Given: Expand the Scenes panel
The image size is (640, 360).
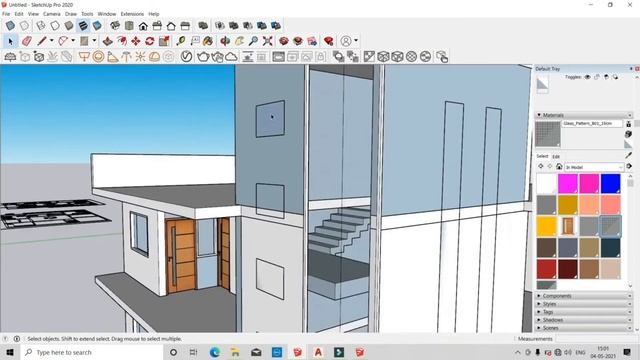Looking at the screenshot, I should 584,328.
